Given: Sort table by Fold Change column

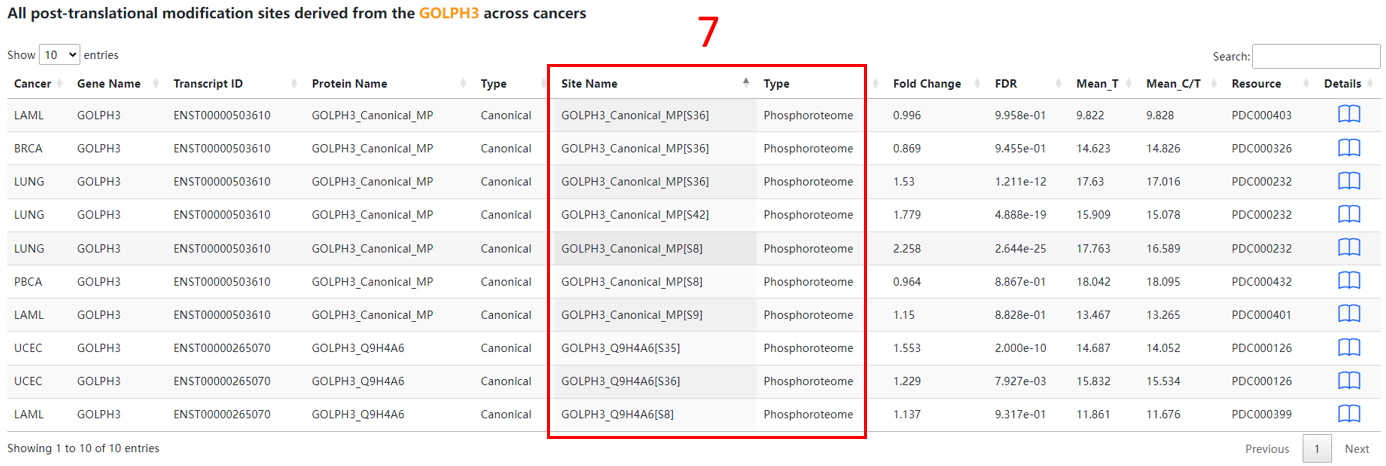Looking at the screenshot, I should (x=926, y=84).
